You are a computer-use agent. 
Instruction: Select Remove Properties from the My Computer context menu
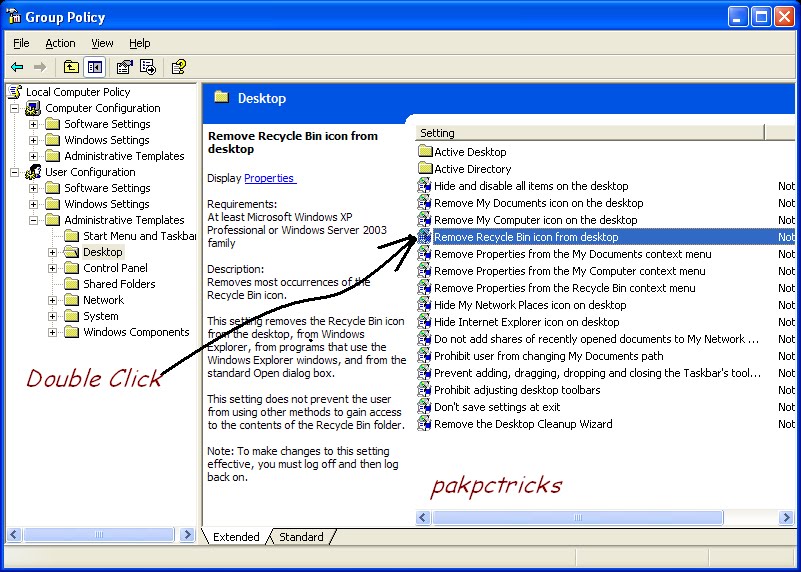click(x=570, y=271)
